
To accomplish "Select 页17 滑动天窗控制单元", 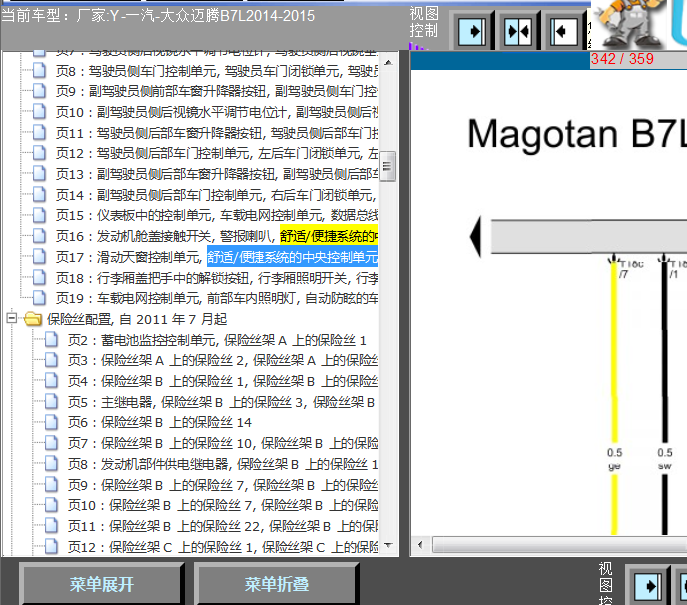I will click(217, 257).
